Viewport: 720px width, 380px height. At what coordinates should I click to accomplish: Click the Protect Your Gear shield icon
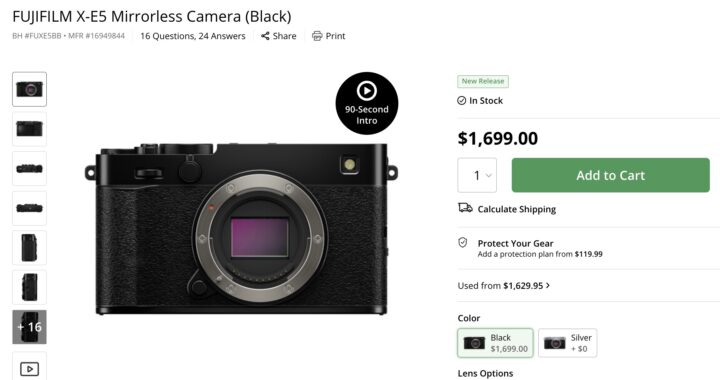(463, 242)
